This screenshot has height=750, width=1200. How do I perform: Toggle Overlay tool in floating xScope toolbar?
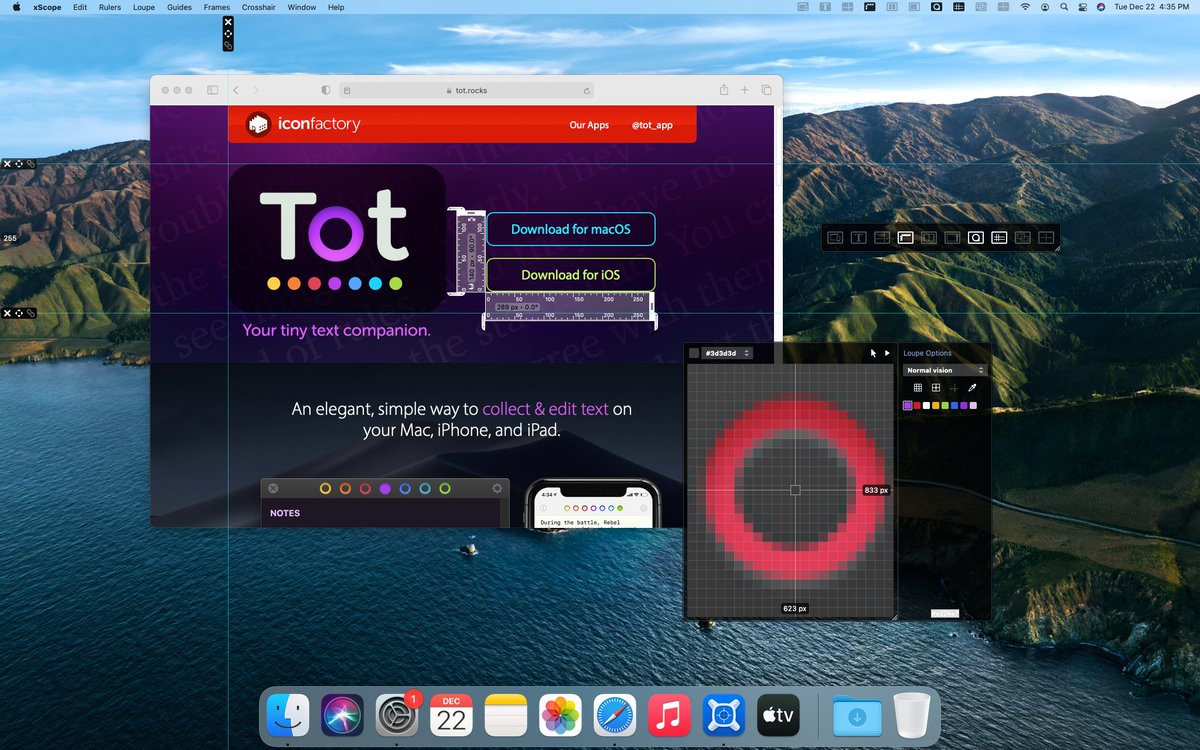click(x=928, y=238)
